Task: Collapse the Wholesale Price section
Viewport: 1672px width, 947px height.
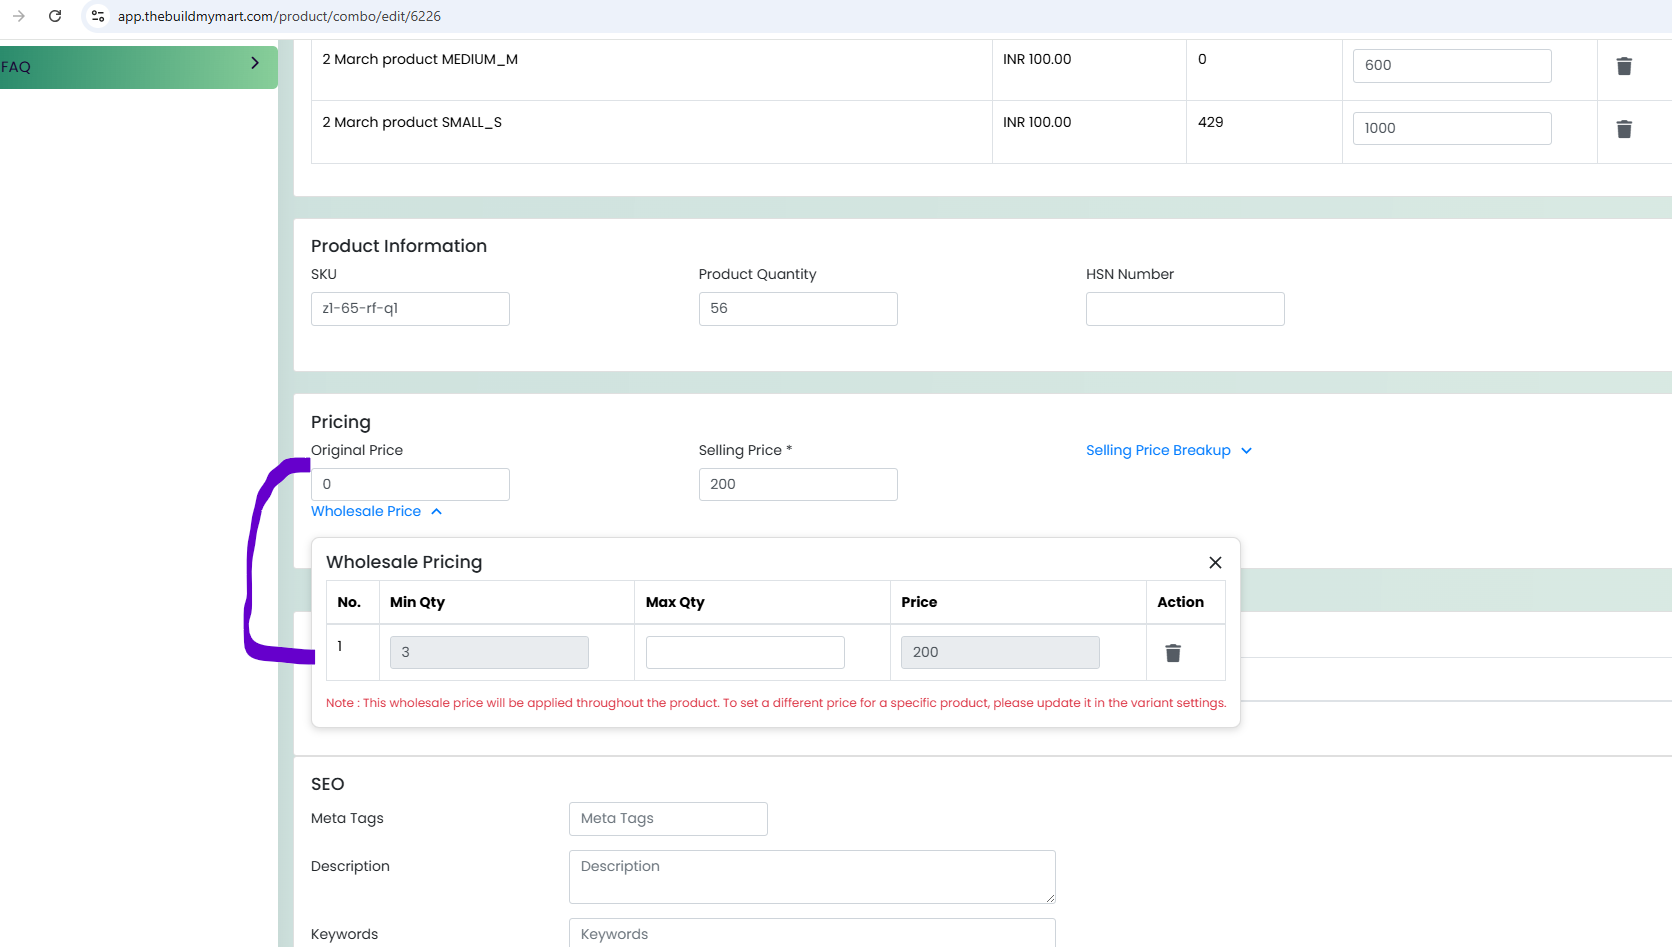Action: 376,511
